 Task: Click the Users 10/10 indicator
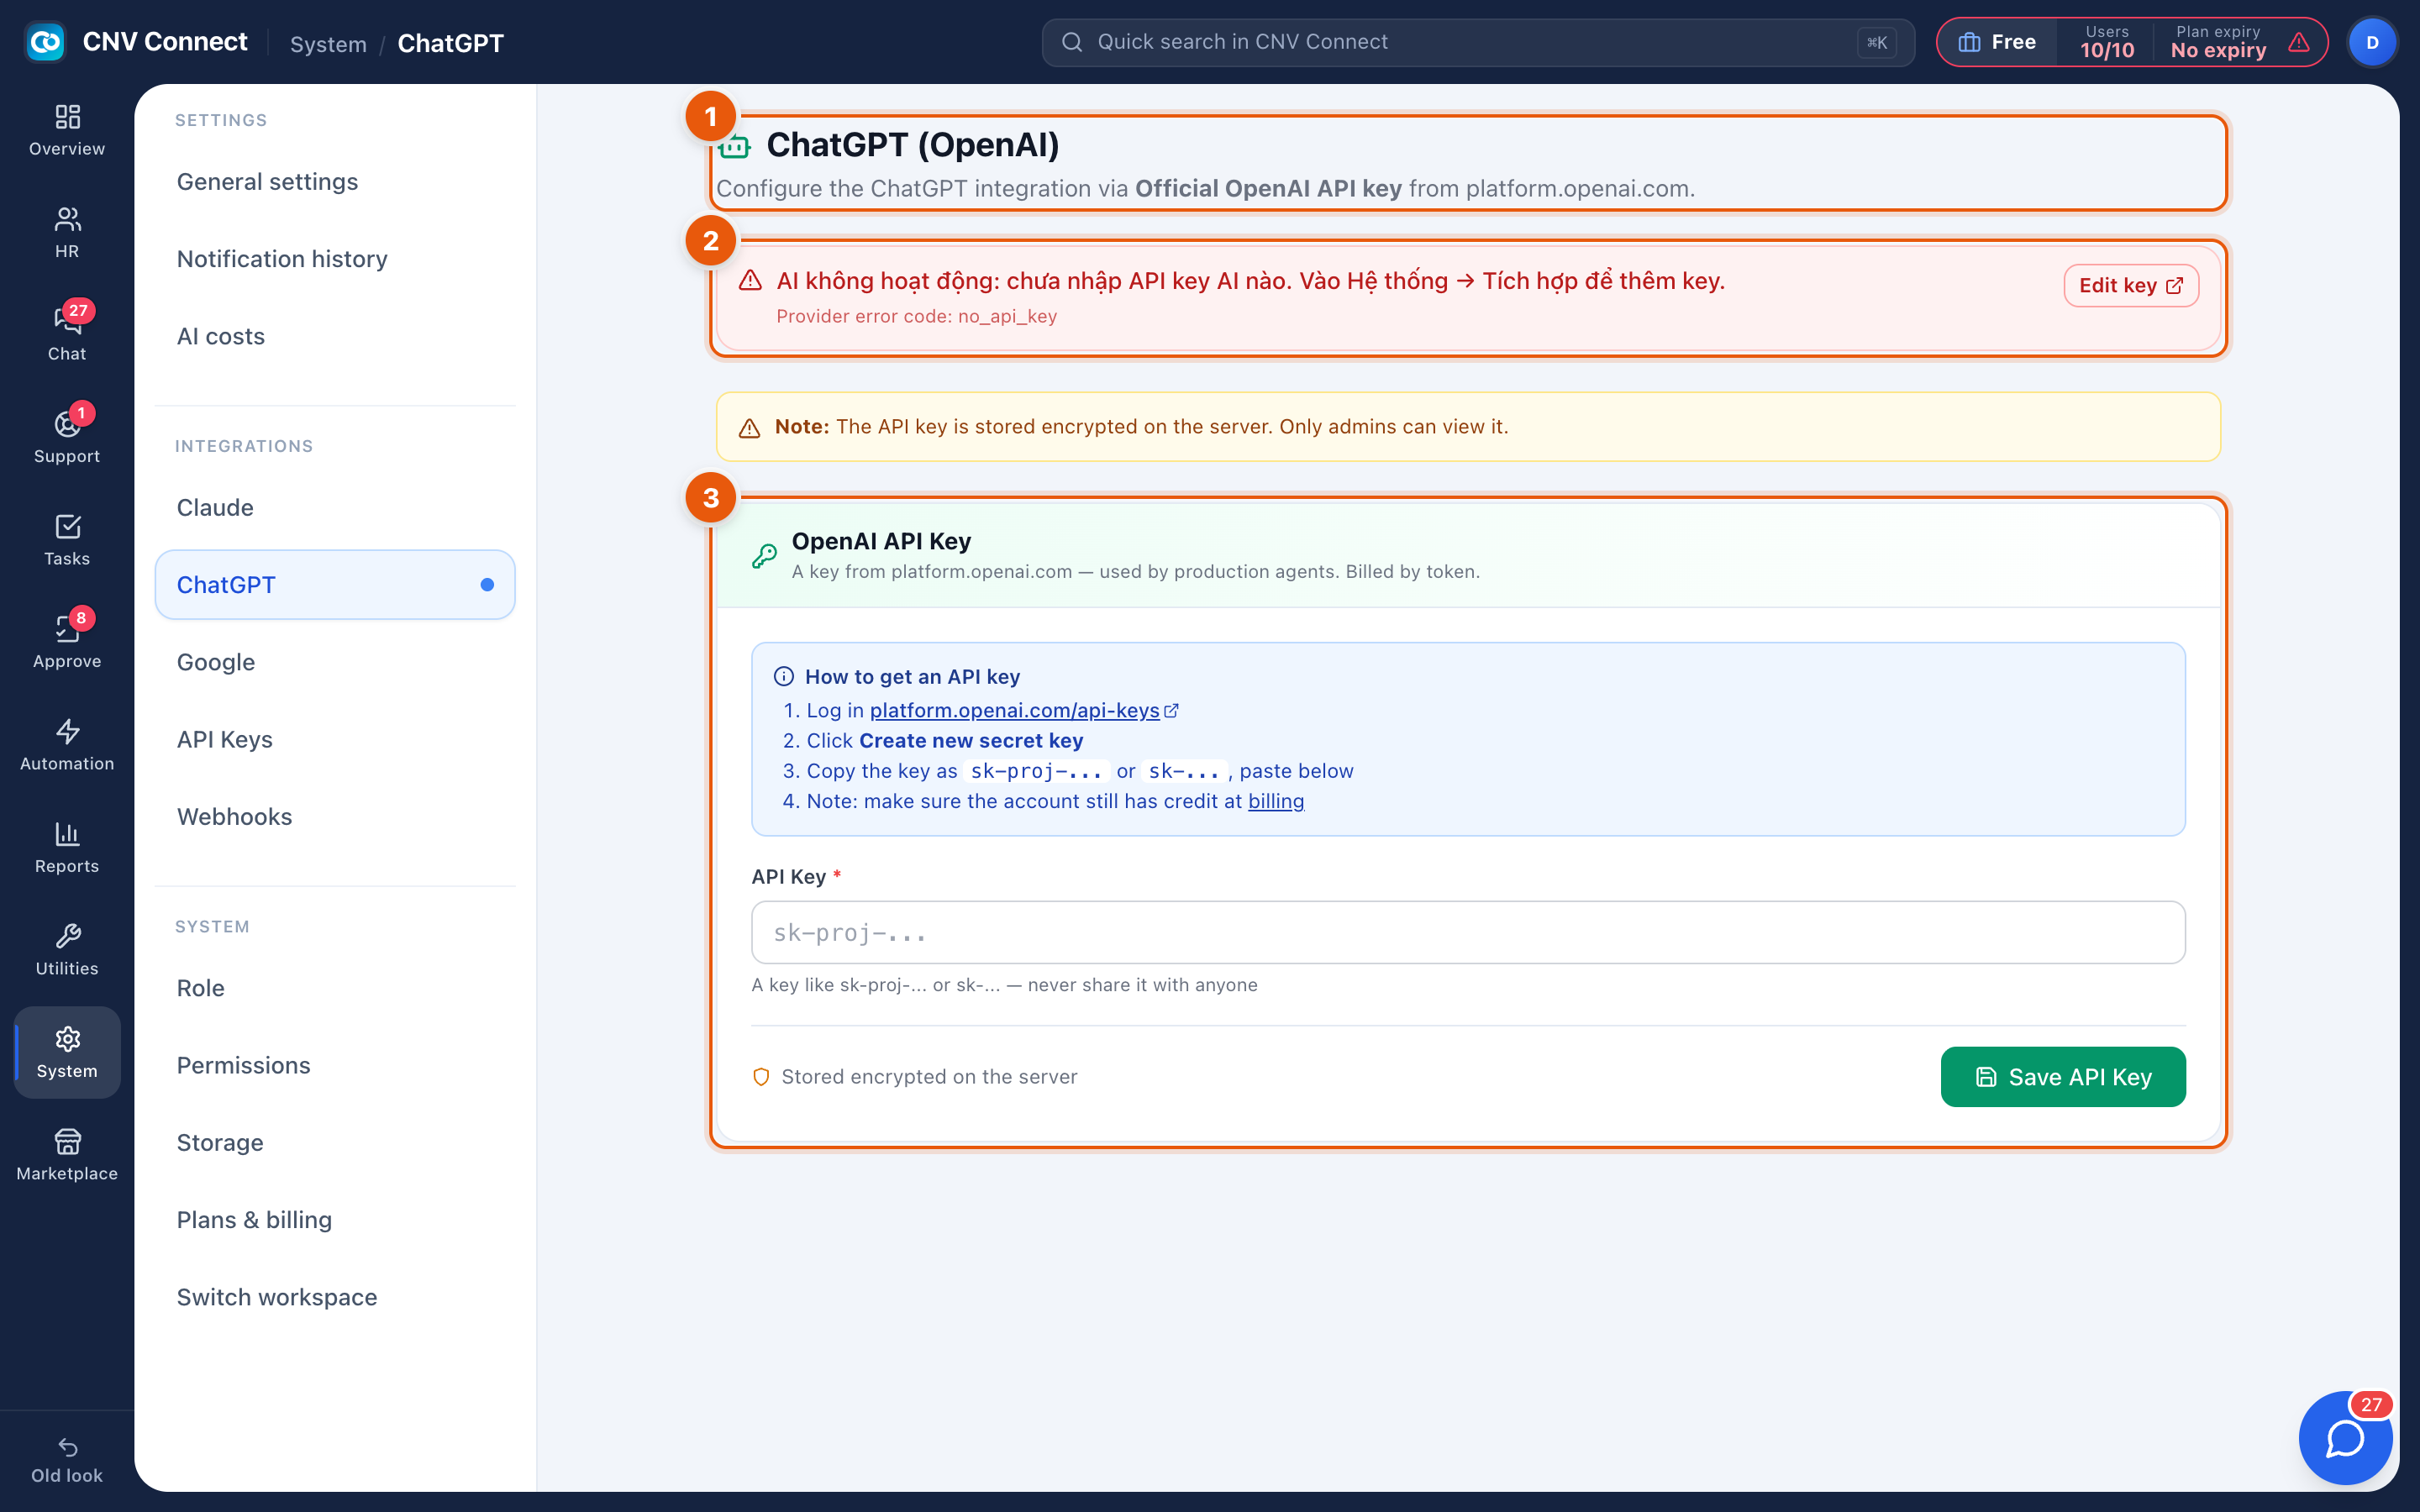point(2107,42)
